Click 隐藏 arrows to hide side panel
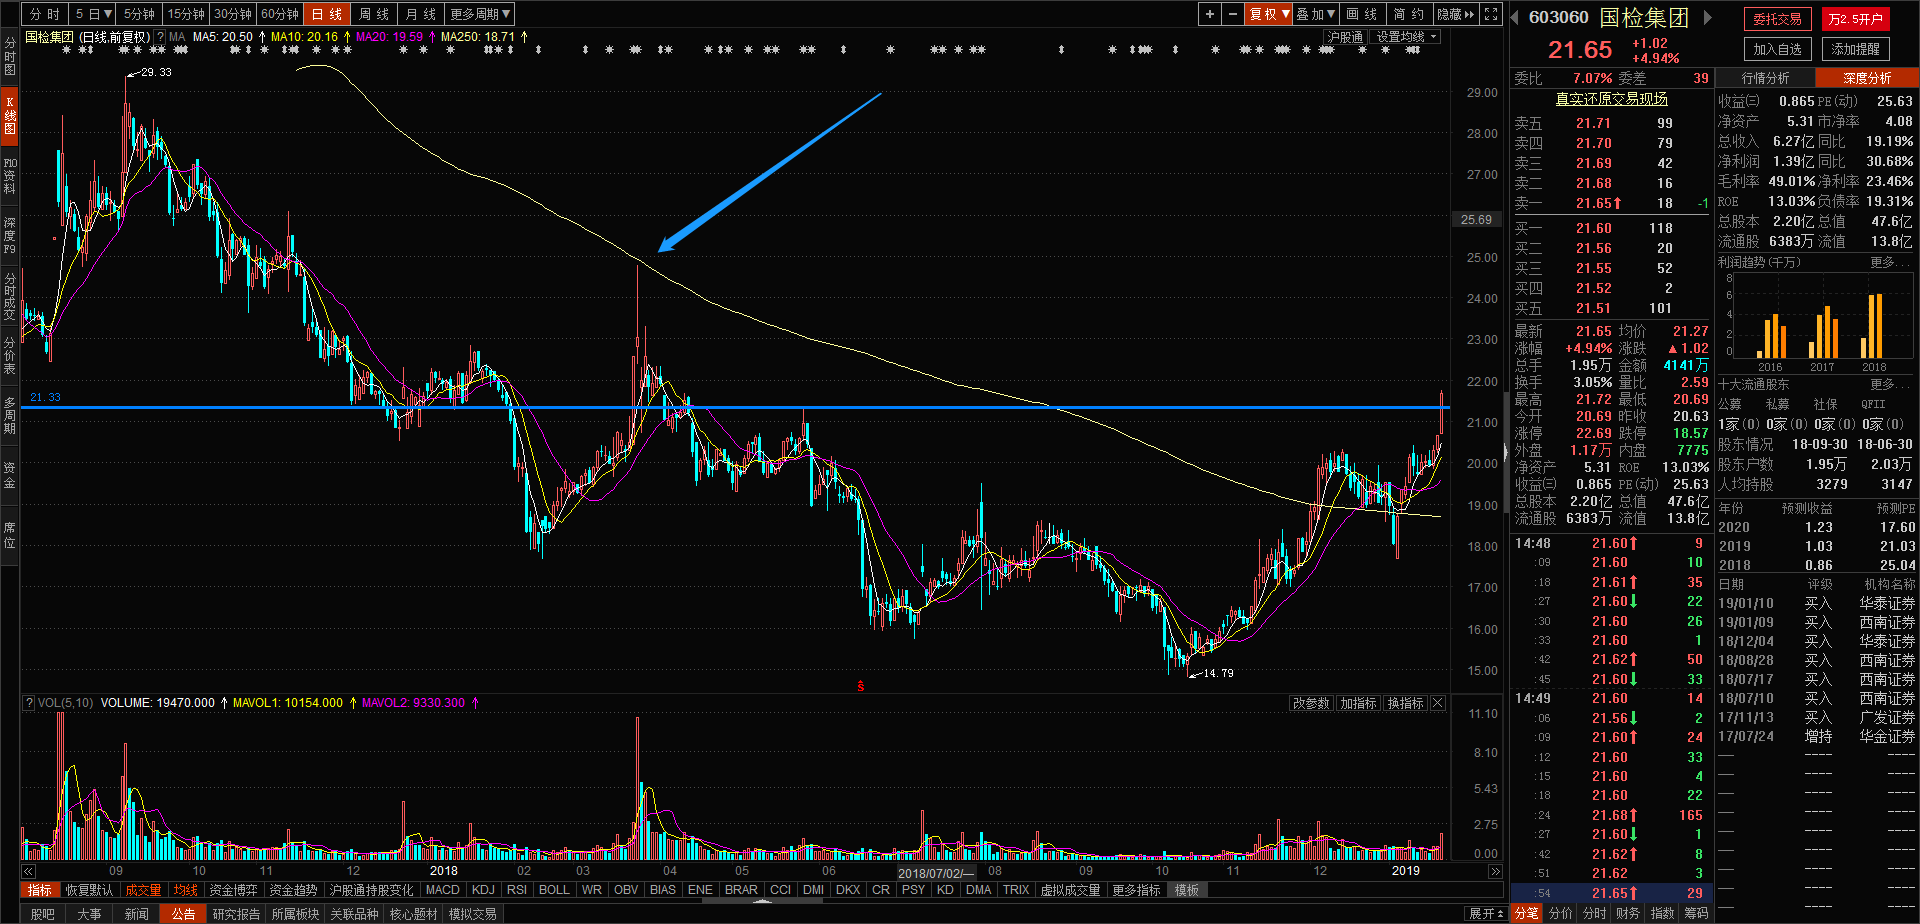1920x924 pixels. [1456, 14]
